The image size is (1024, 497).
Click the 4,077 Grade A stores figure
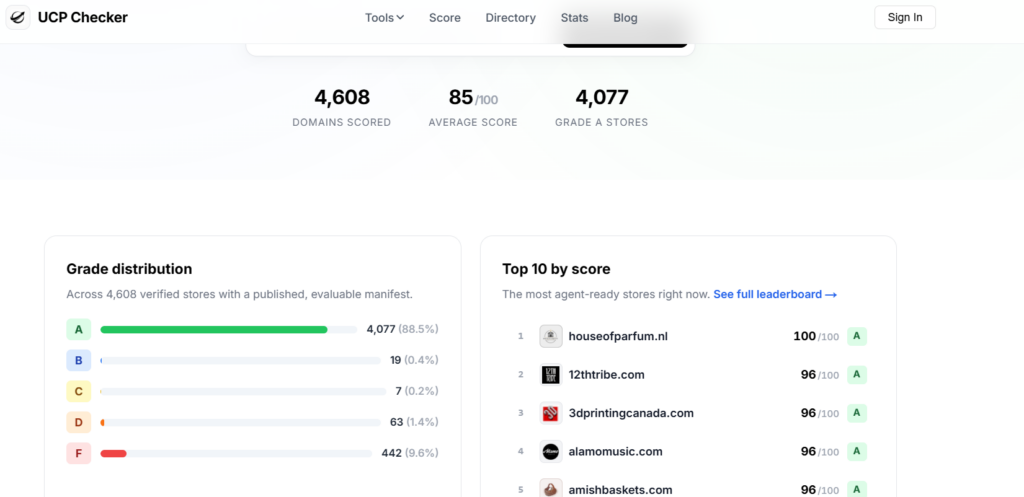click(x=601, y=97)
